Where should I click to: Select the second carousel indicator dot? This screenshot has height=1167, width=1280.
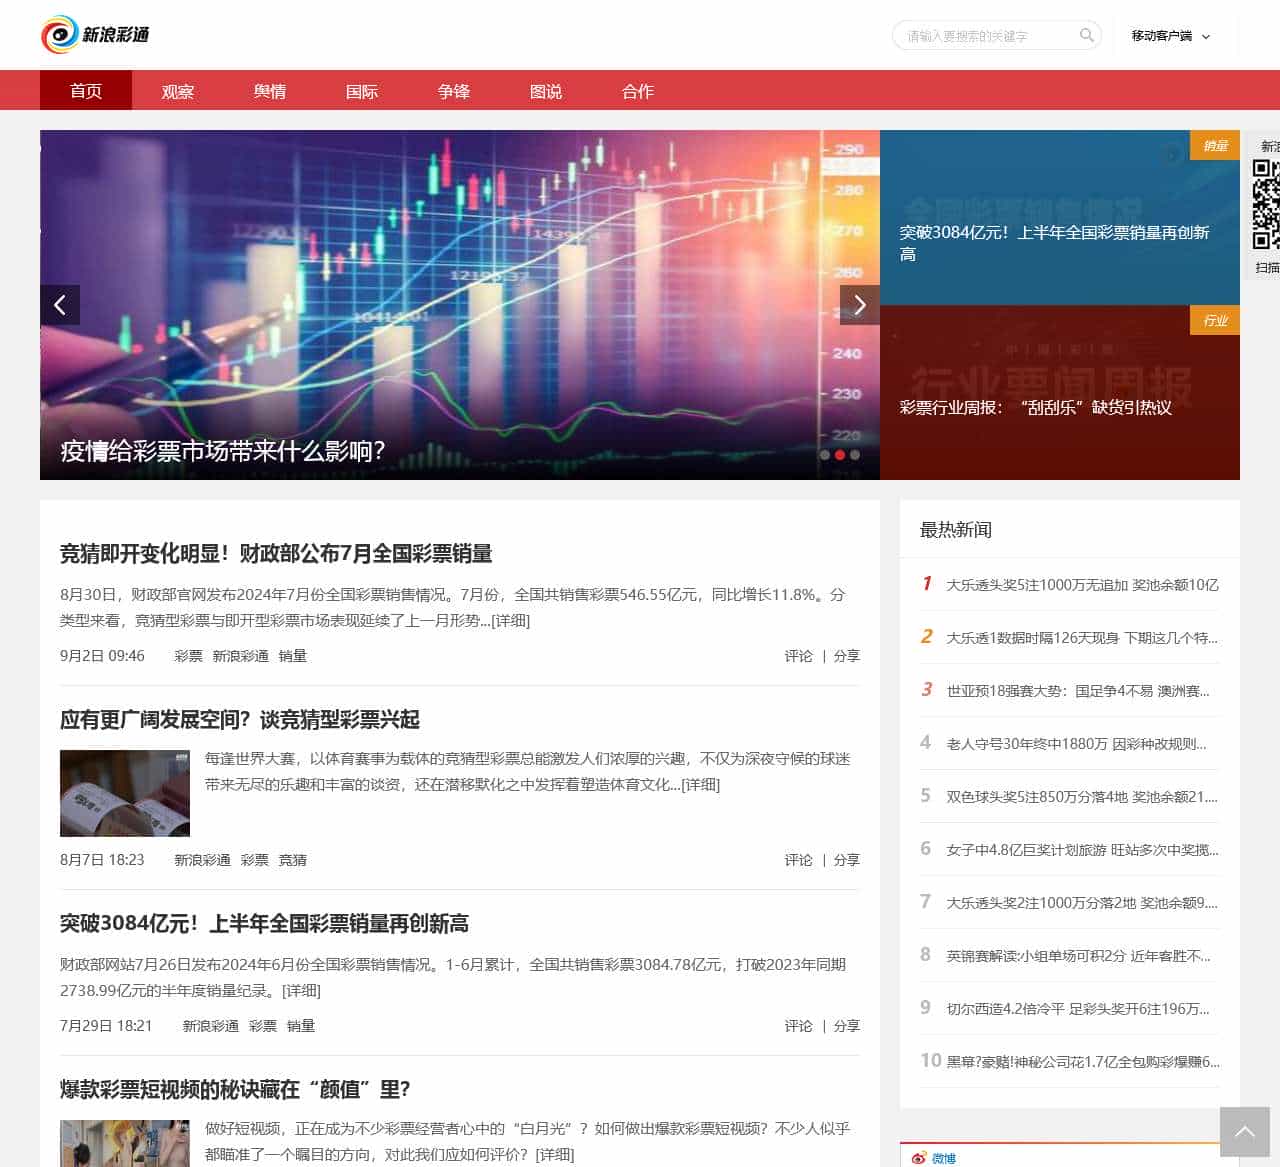[x=839, y=455]
